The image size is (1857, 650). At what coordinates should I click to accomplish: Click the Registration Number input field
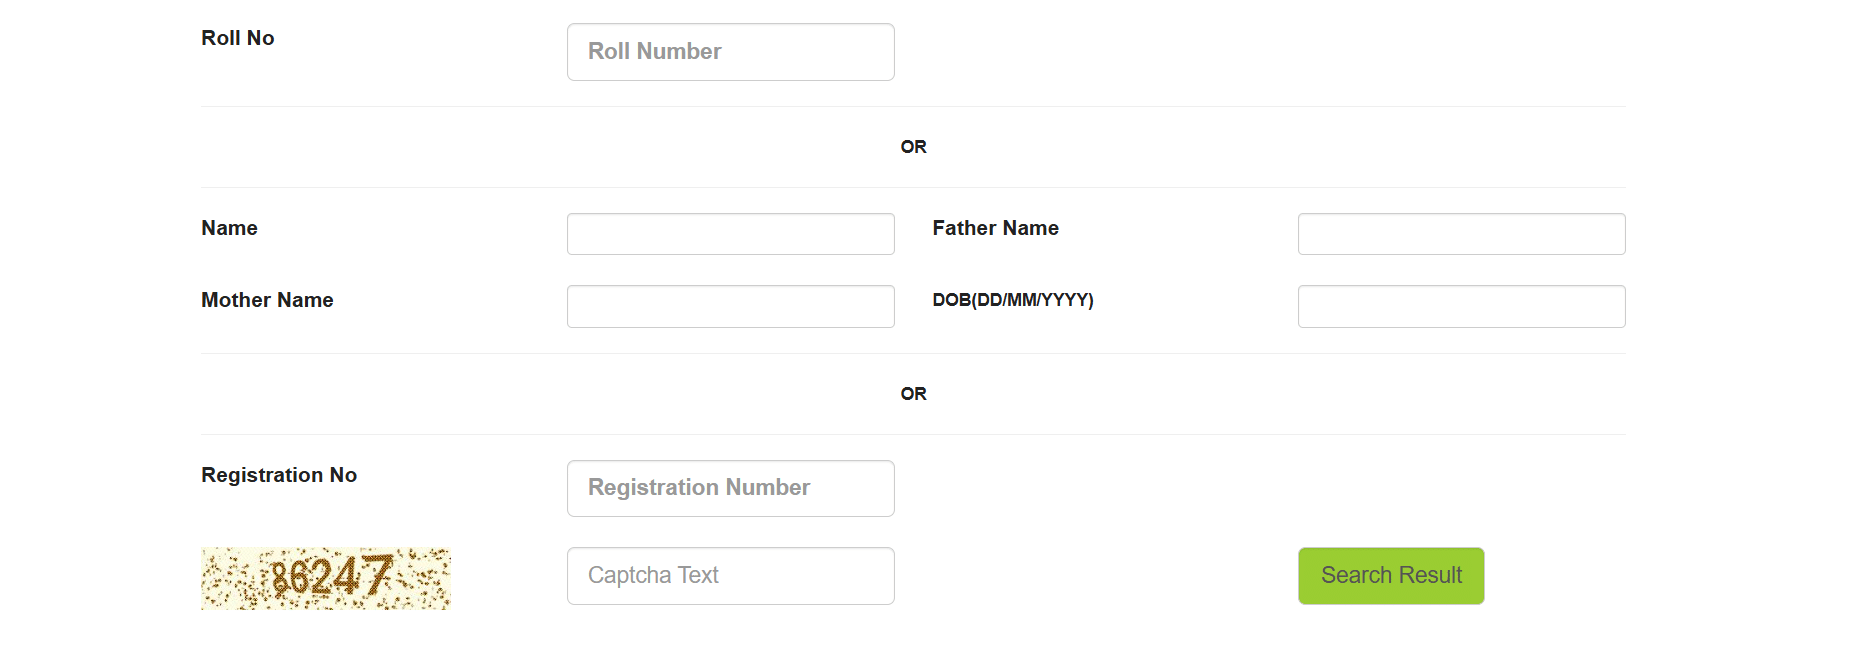[730, 488]
